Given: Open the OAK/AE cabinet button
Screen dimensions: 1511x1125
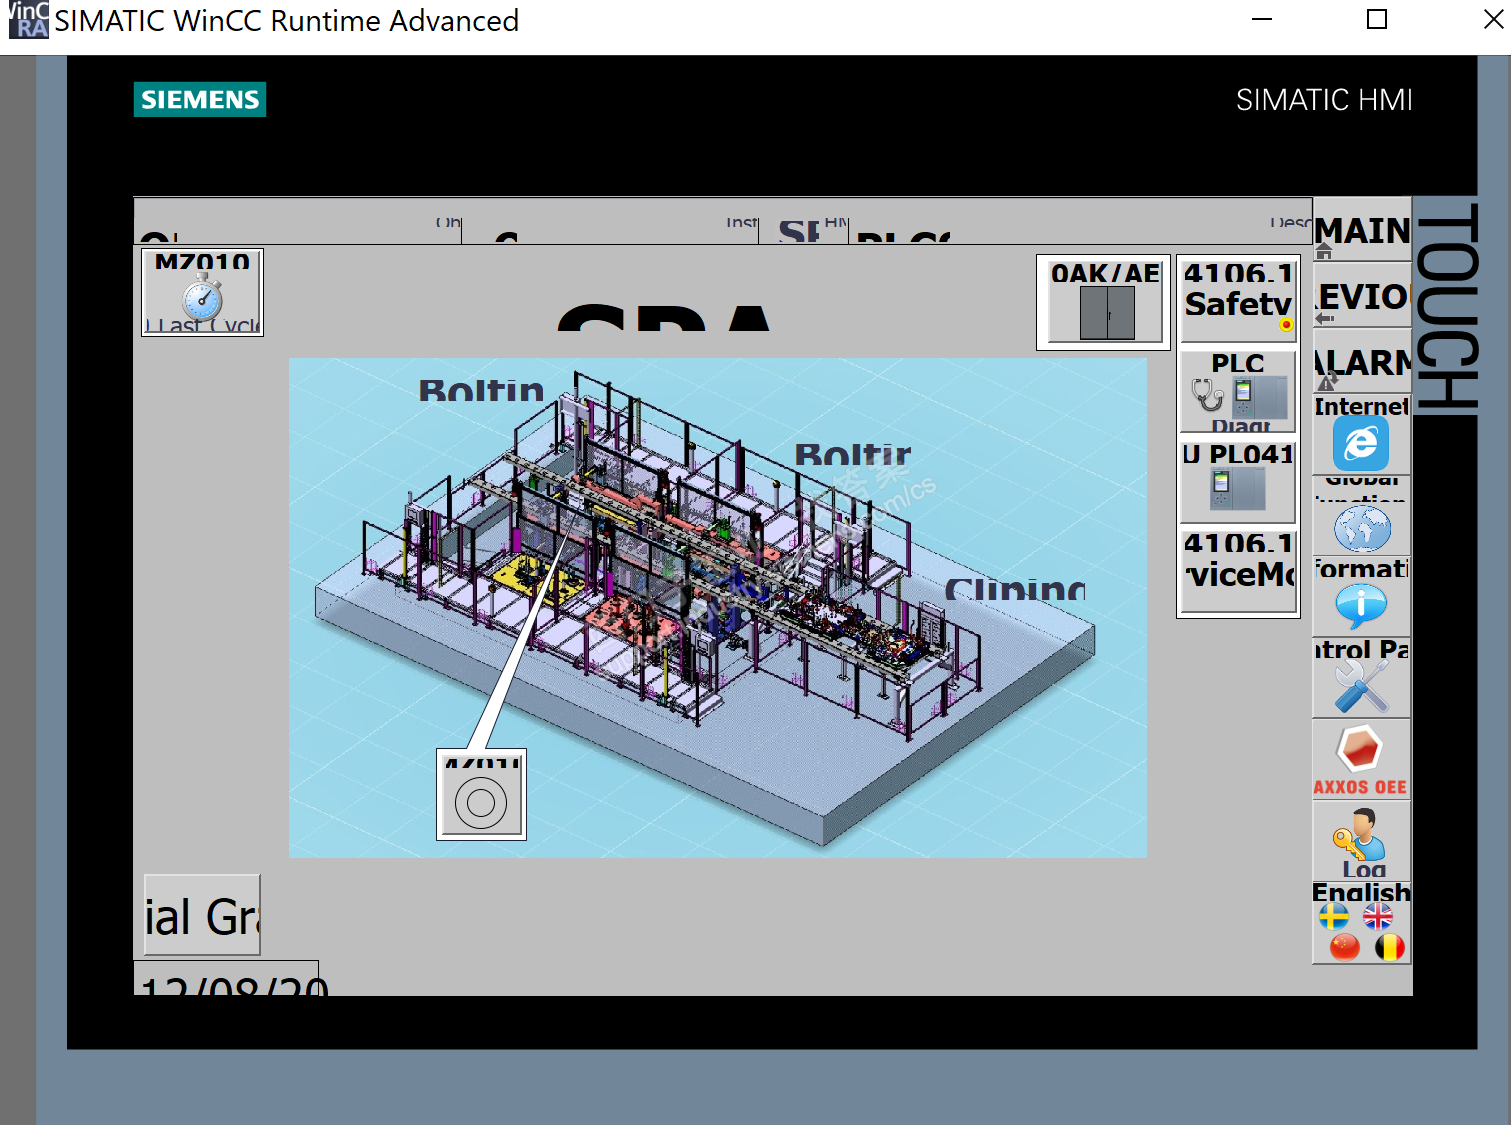Looking at the screenshot, I should click(x=1104, y=302).
